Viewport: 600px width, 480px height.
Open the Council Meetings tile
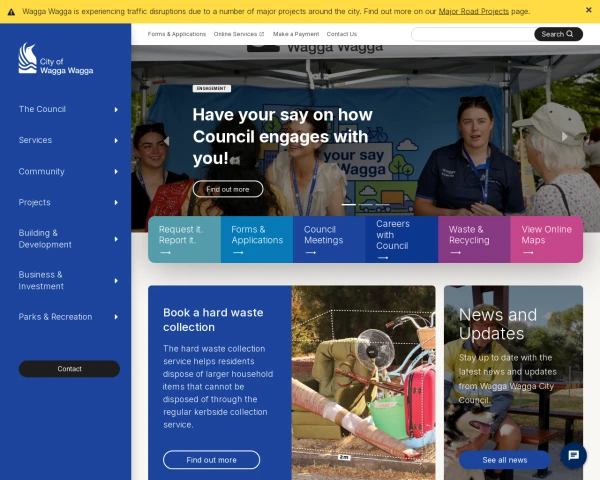tap(329, 240)
